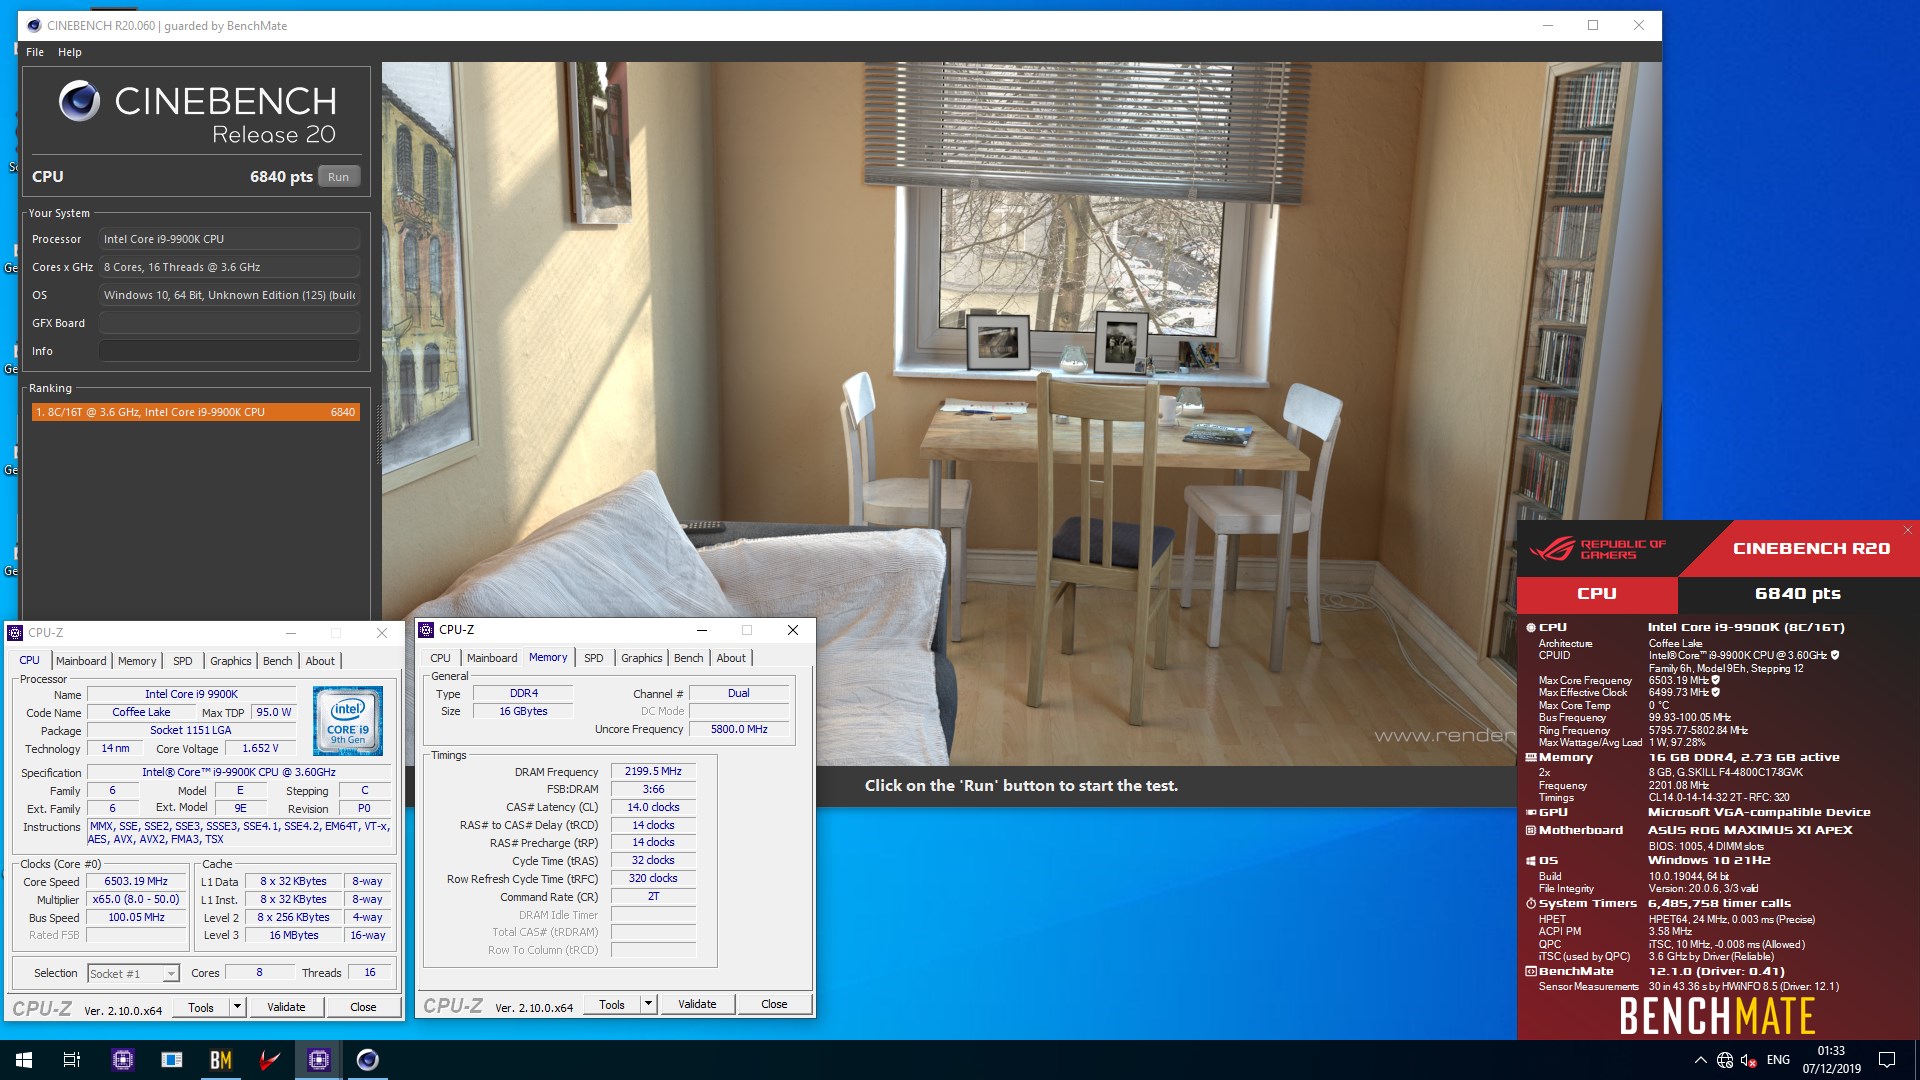Click Tools button in left CPU-Z
This screenshot has height=1080, width=1920.
[201, 1007]
